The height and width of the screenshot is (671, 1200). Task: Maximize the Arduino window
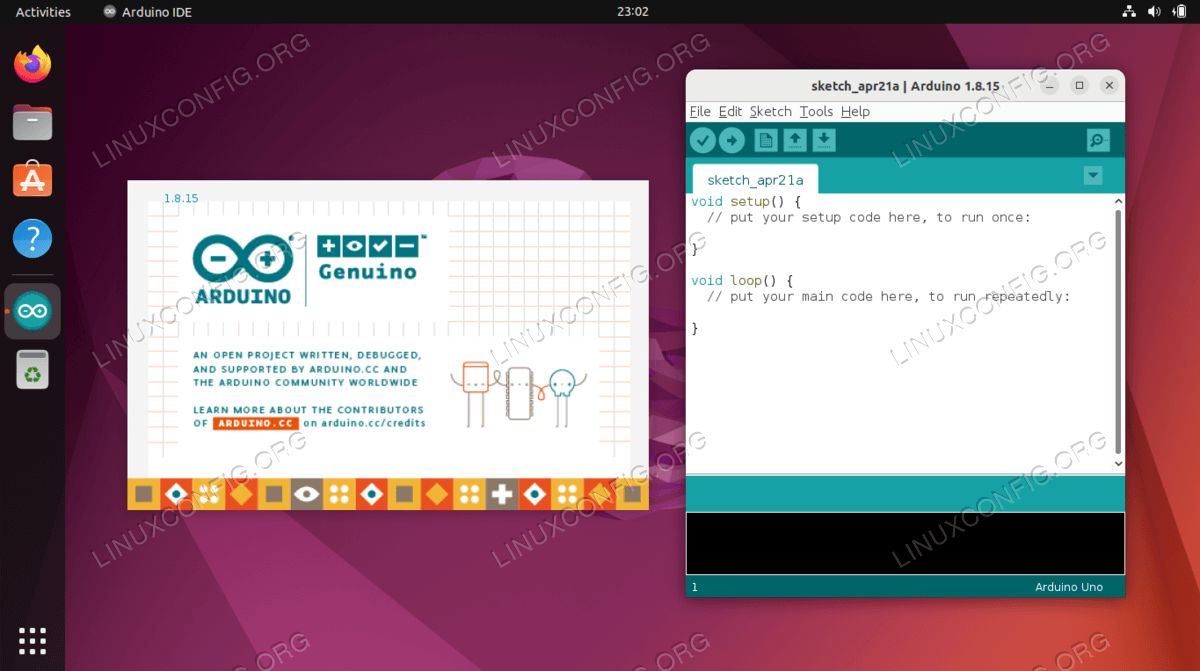click(x=1079, y=86)
